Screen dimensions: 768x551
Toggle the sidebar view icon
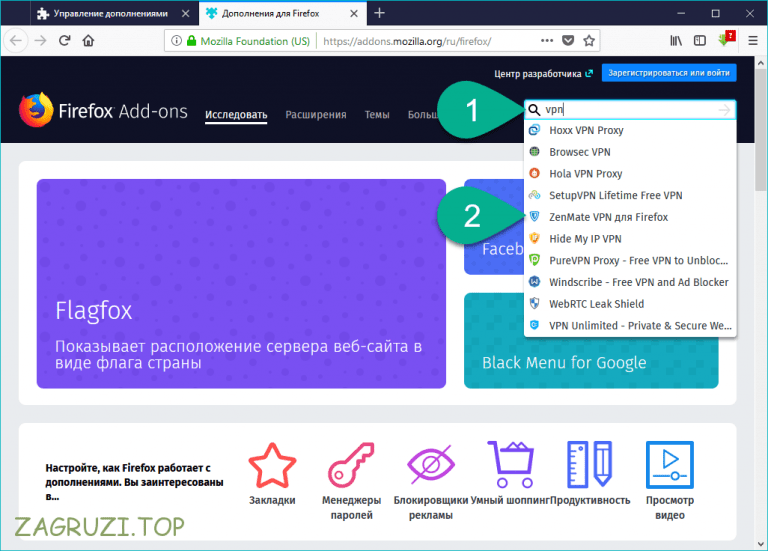pyautogui.click(x=700, y=41)
